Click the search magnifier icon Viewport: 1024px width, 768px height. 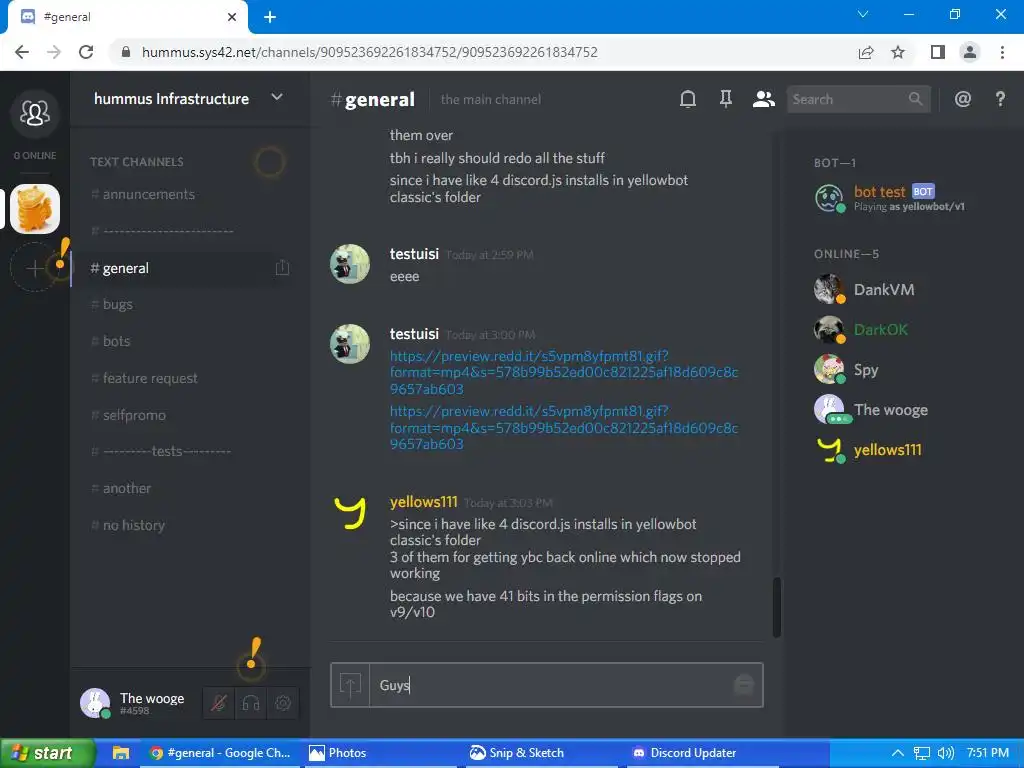(916, 99)
